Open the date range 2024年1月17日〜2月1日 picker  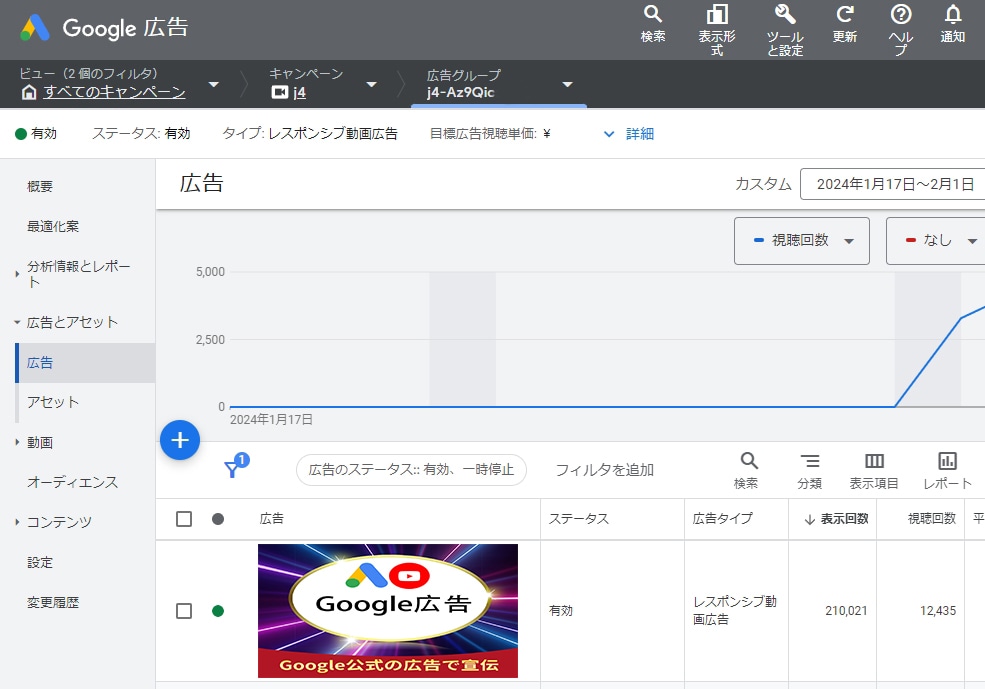[892, 184]
